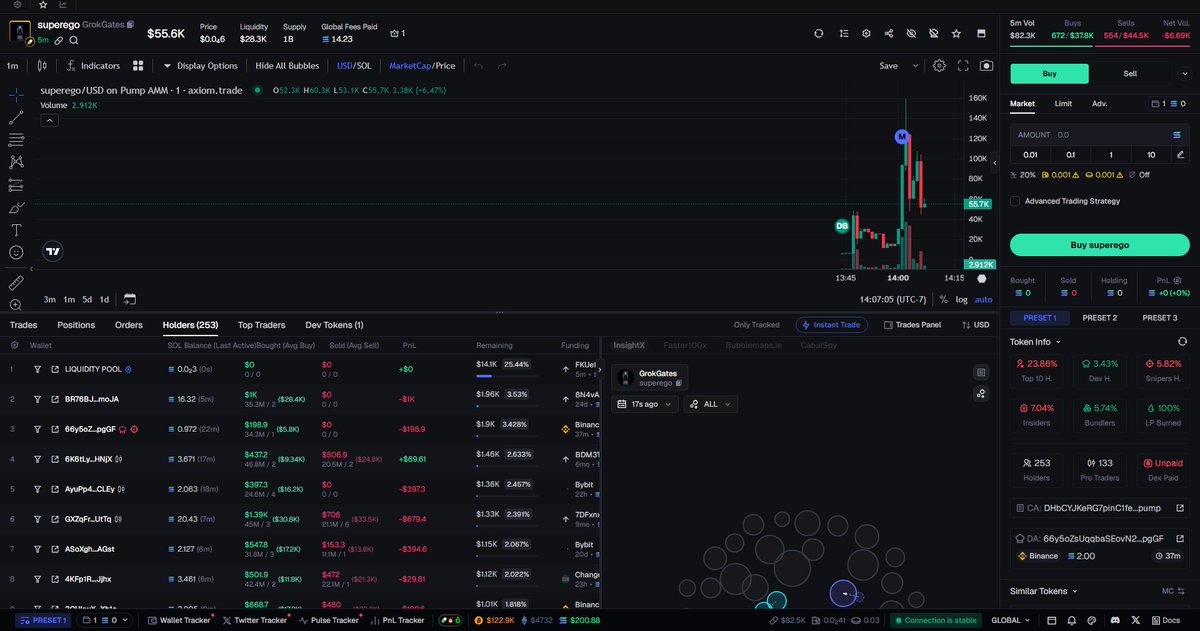
Task: Select the zoom in tool
Action: click(x=16, y=305)
